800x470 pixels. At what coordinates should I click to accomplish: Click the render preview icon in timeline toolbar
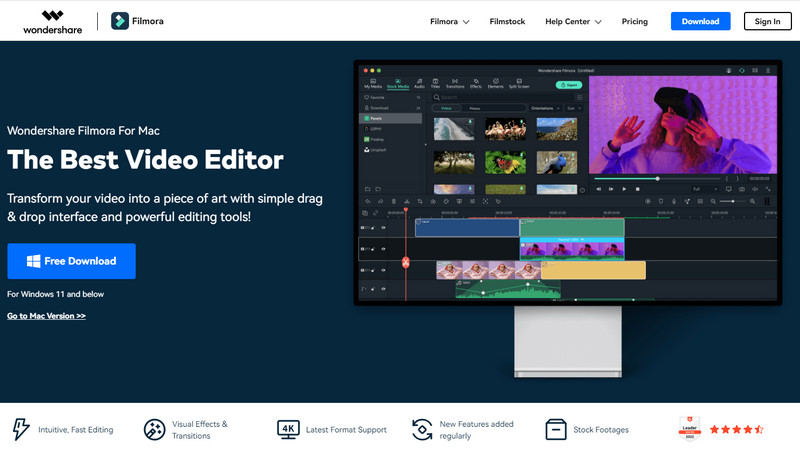648,202
